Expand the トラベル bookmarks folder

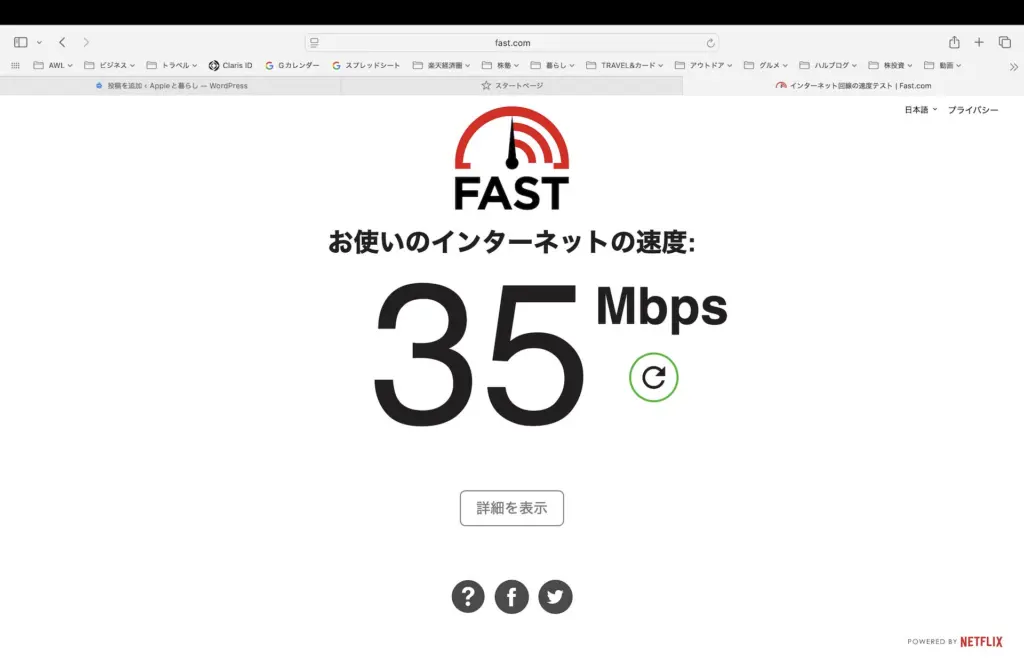point(172,65)
